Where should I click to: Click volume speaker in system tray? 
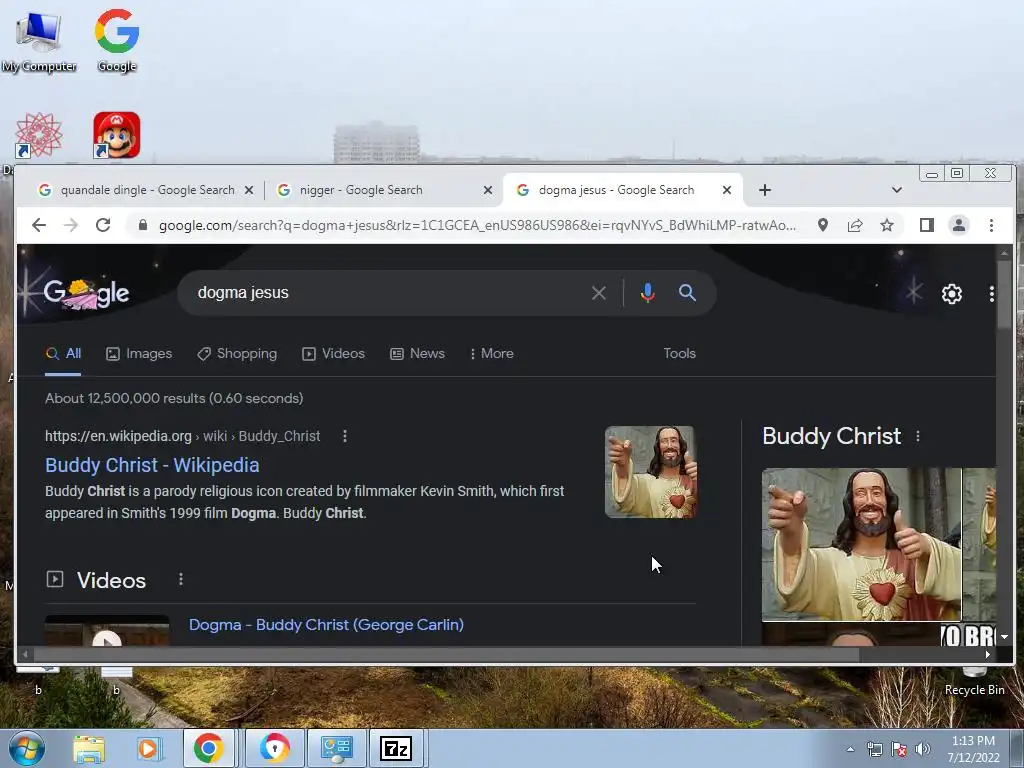point(923,749)
